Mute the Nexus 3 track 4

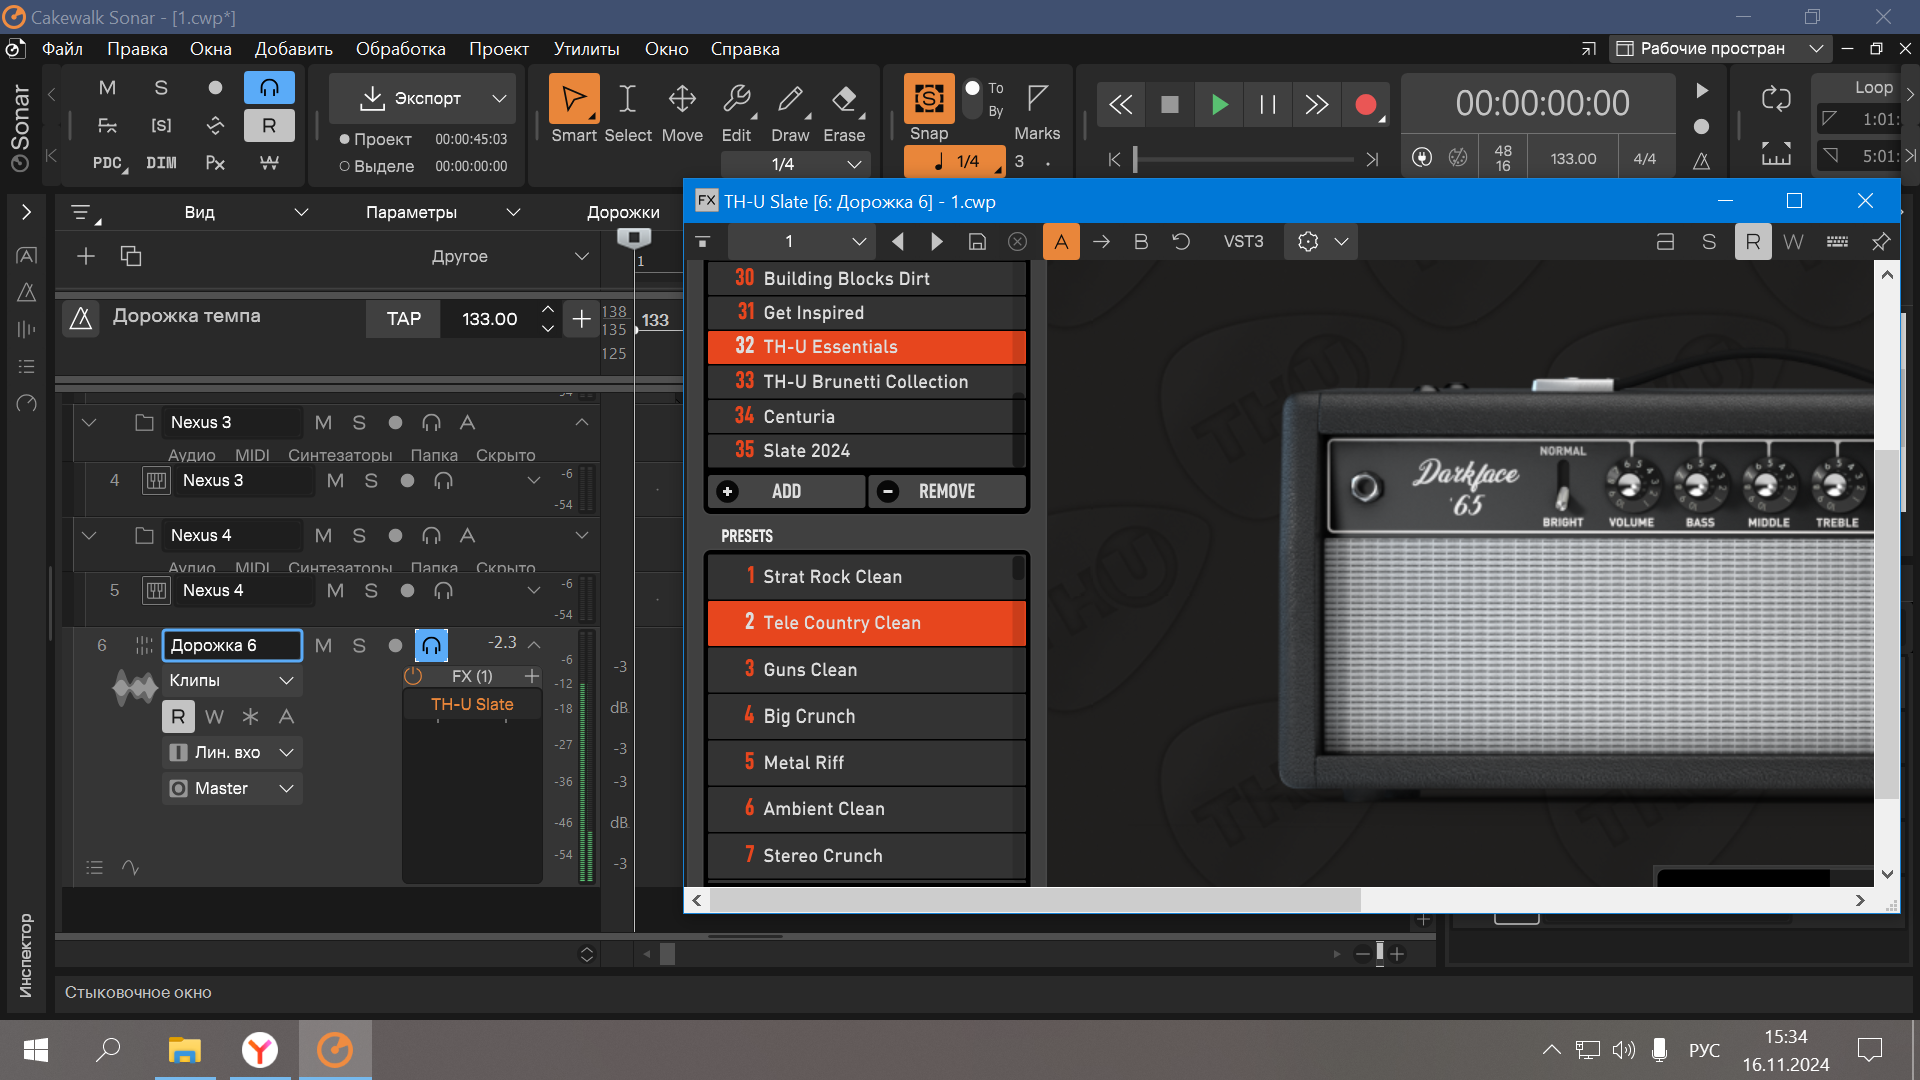point(335,481)
